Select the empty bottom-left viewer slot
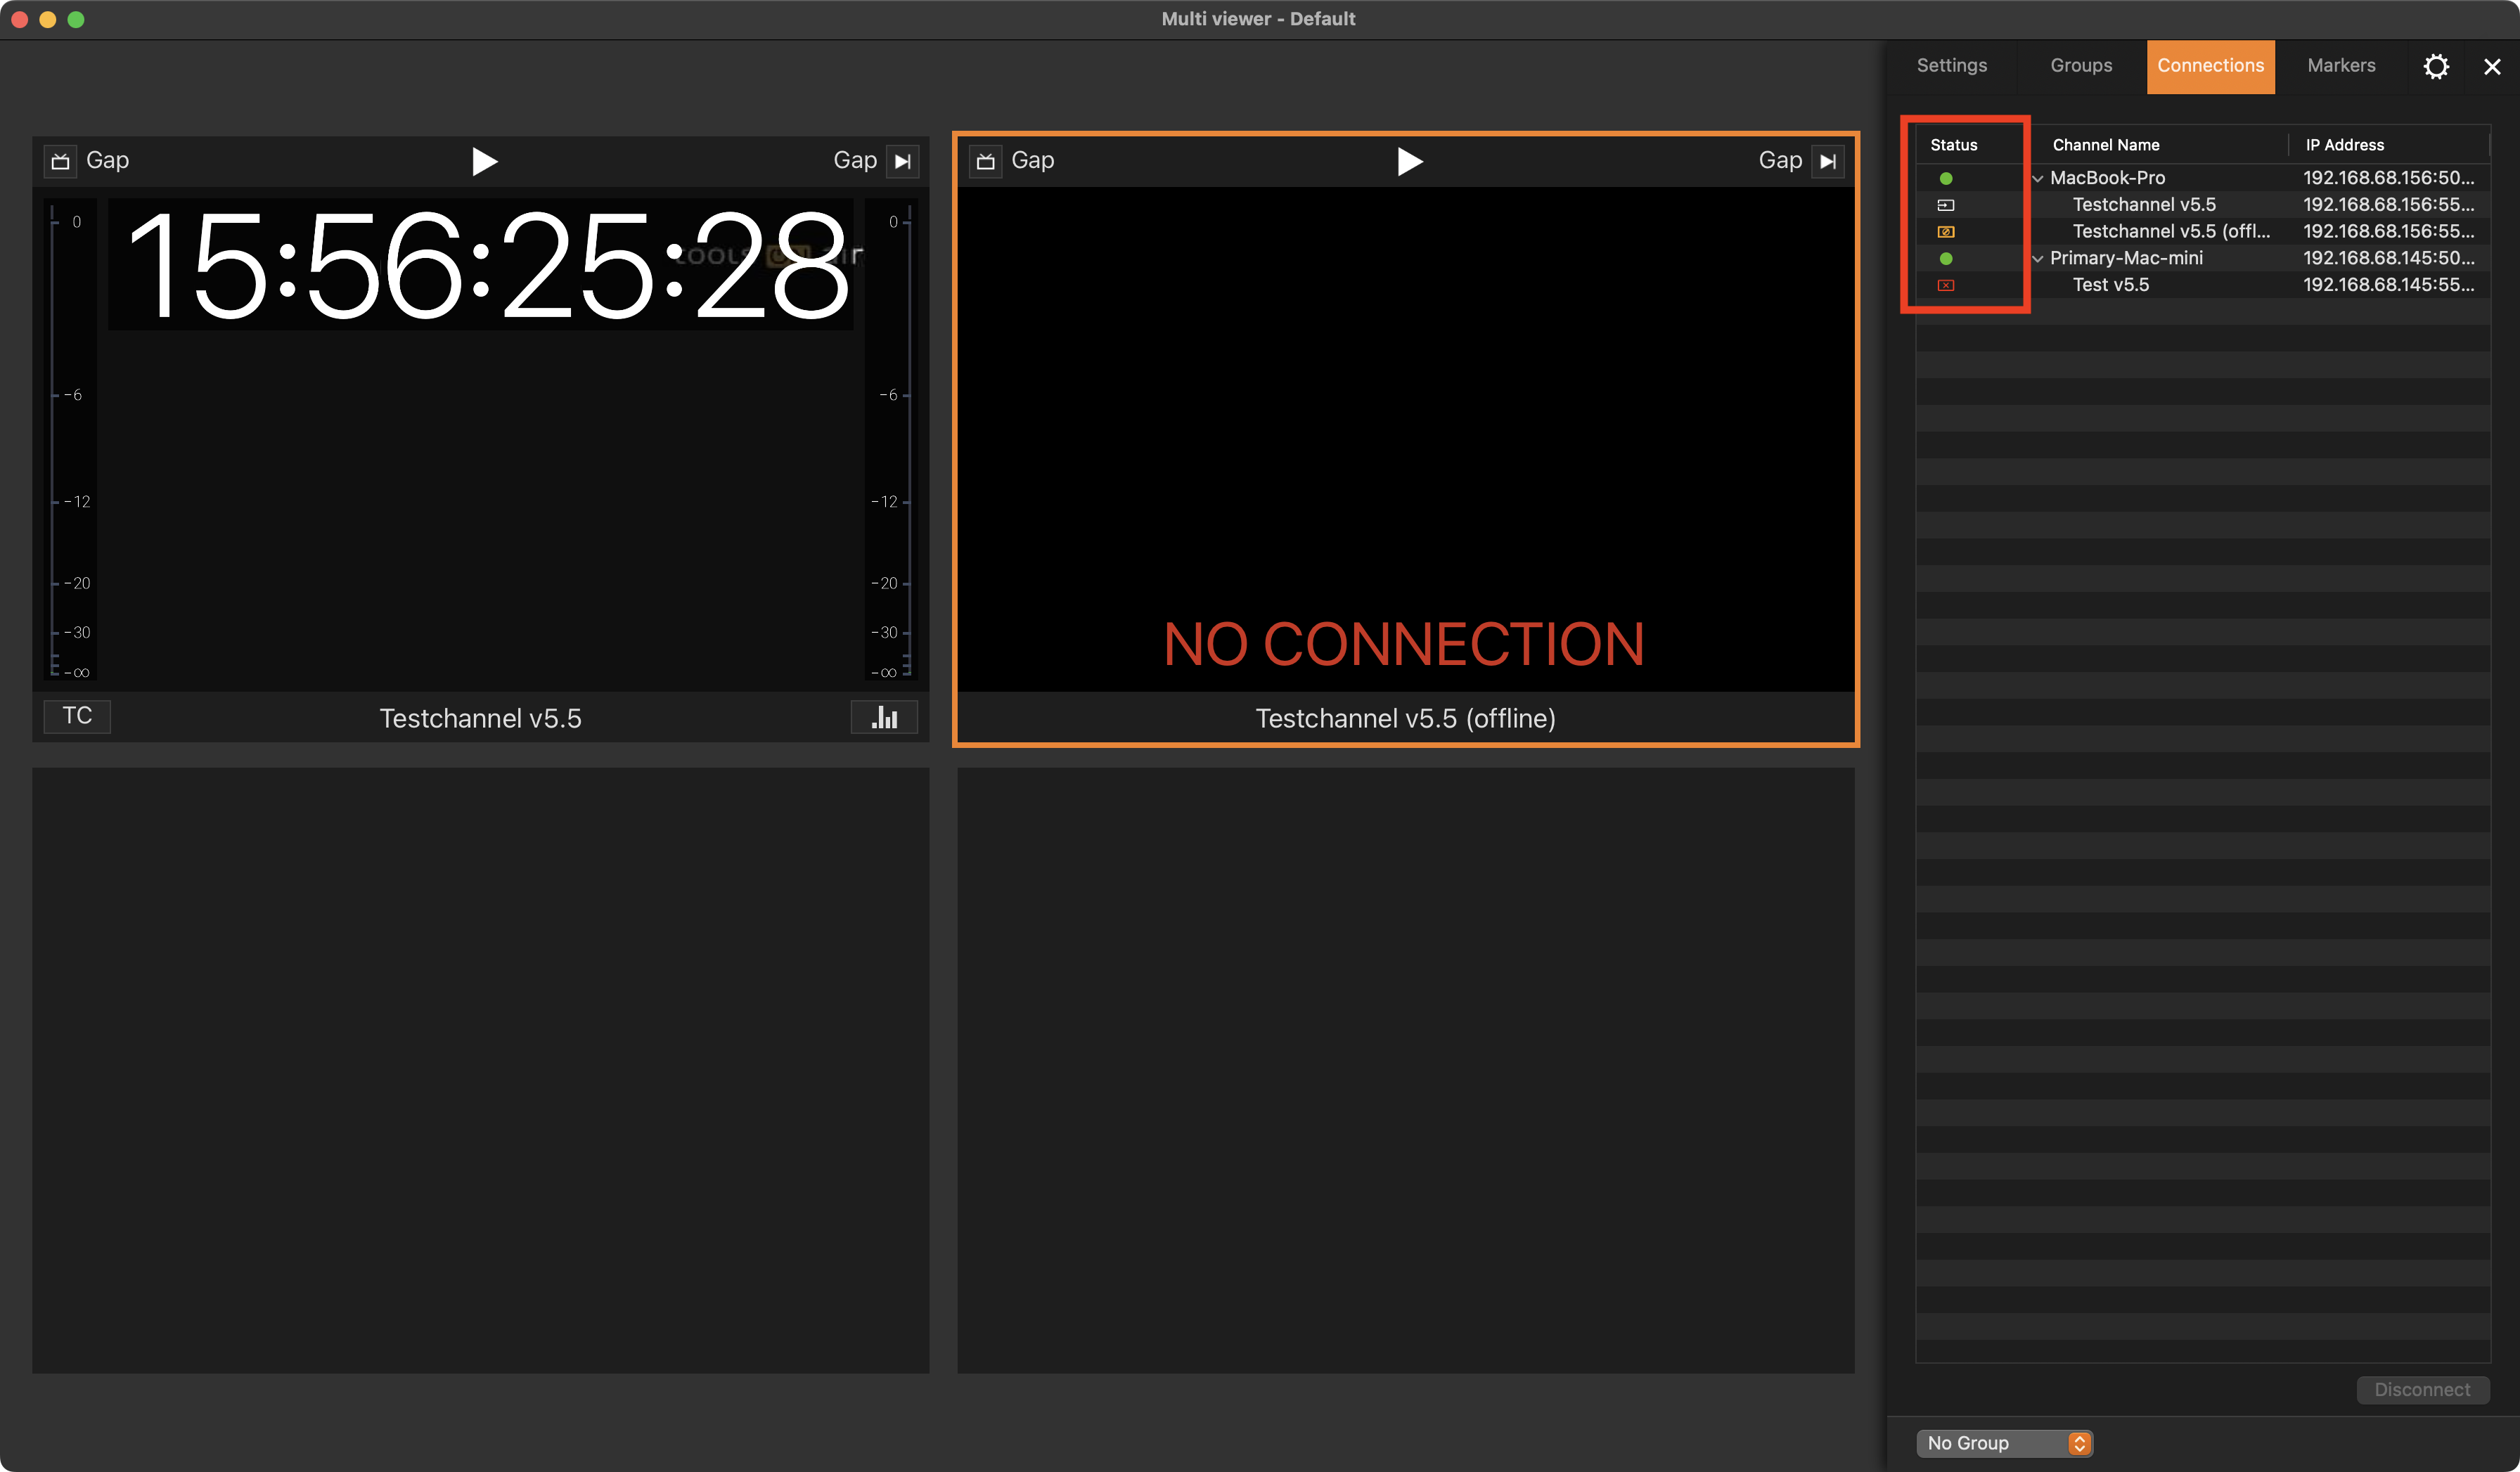 tap(480, 1070)
